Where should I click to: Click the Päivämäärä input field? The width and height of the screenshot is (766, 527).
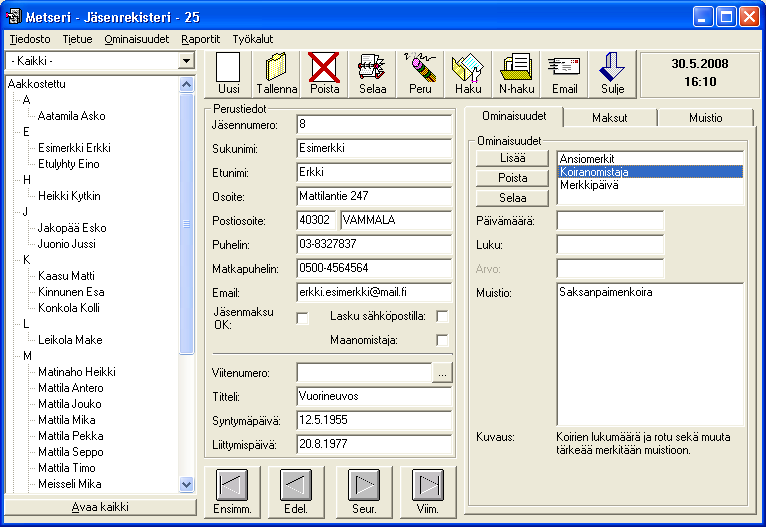(x=610, y=221)
